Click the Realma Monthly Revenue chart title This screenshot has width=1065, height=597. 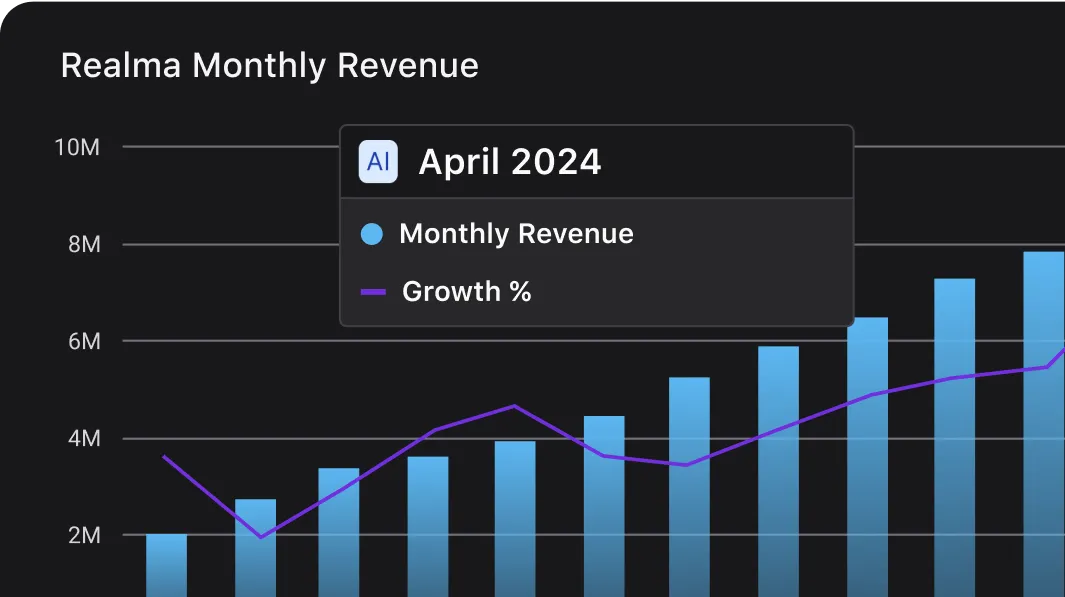[x=269, y=66]
